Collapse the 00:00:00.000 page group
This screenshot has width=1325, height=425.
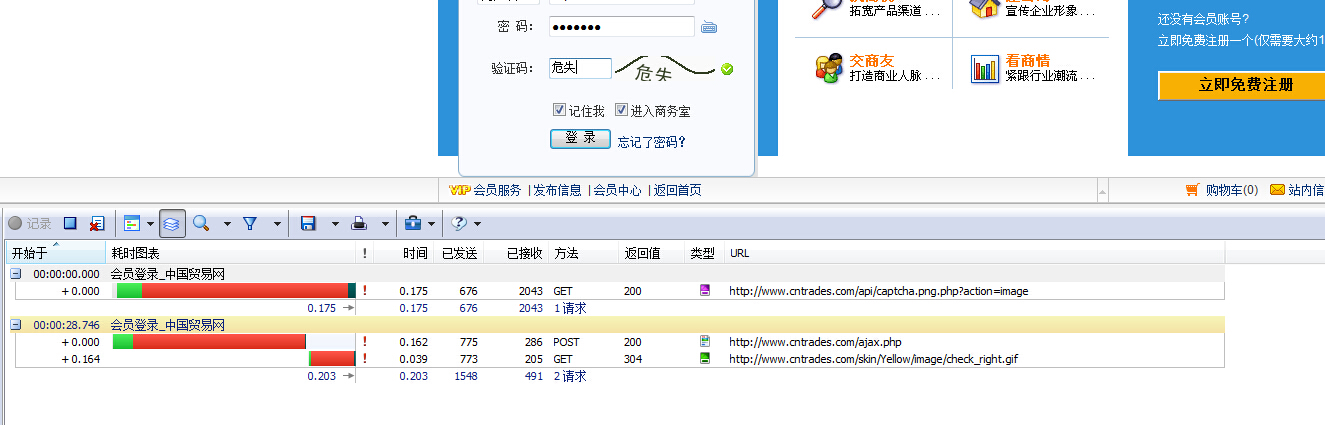click(16, 273)
